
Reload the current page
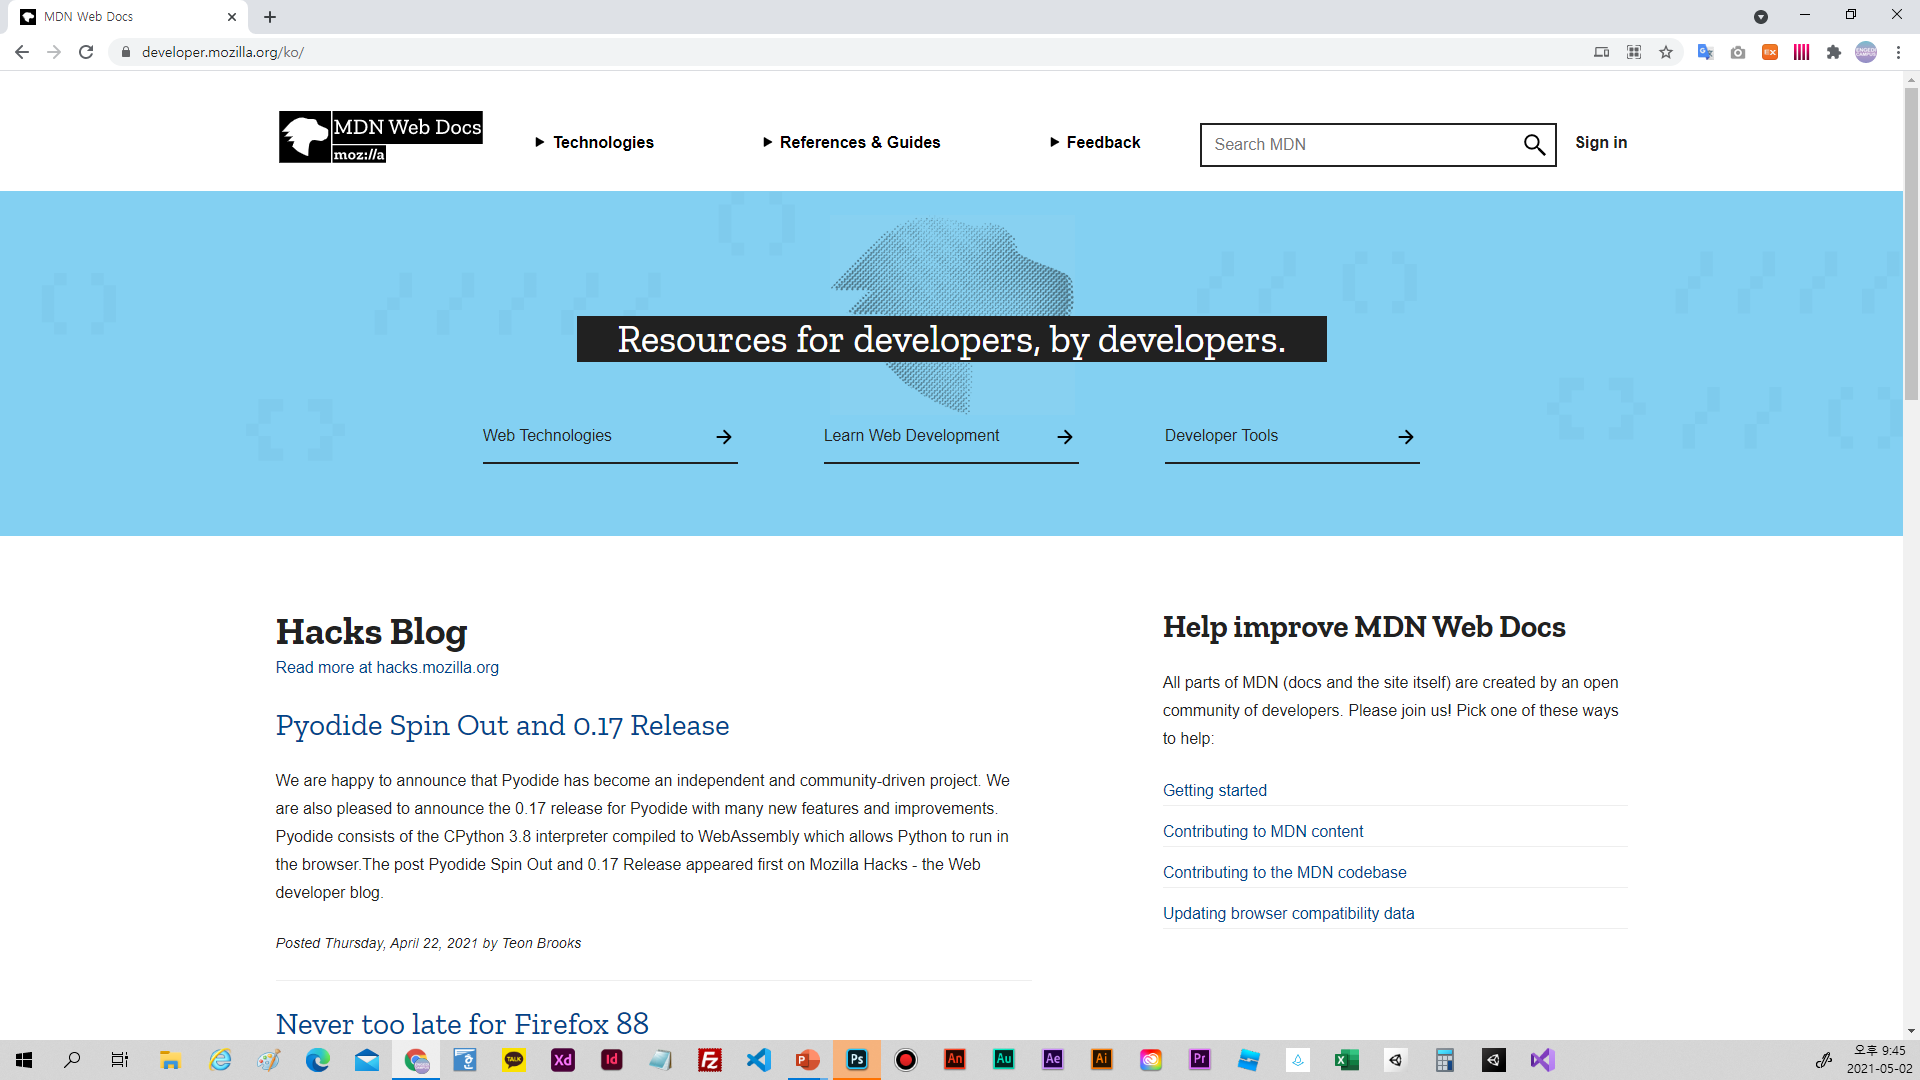86,52
